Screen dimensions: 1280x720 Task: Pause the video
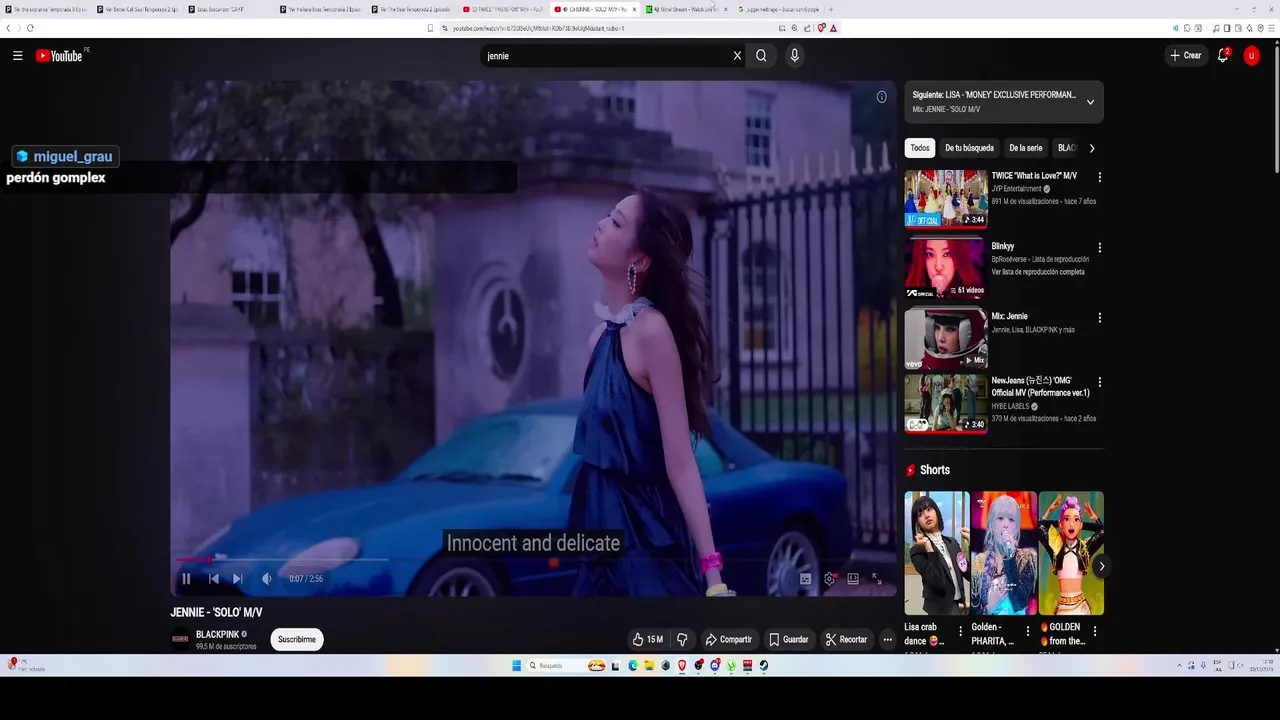pos(186,579)
